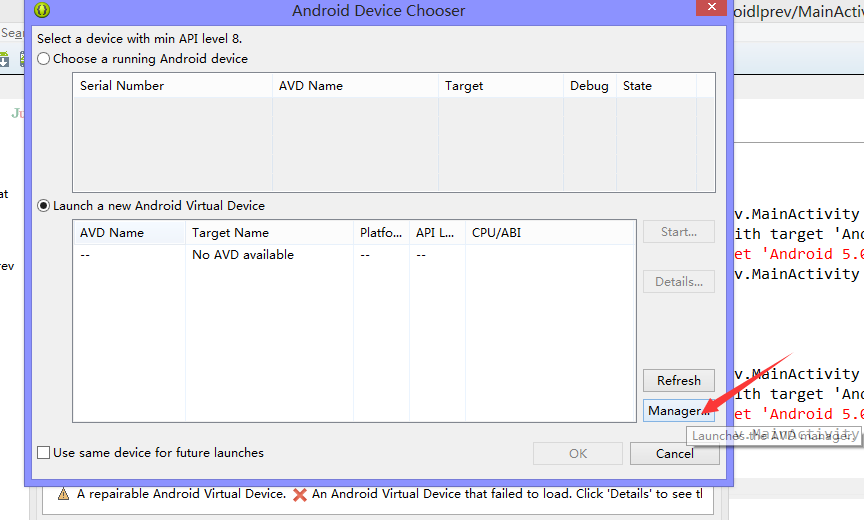Click the Target Name column header

269,233
